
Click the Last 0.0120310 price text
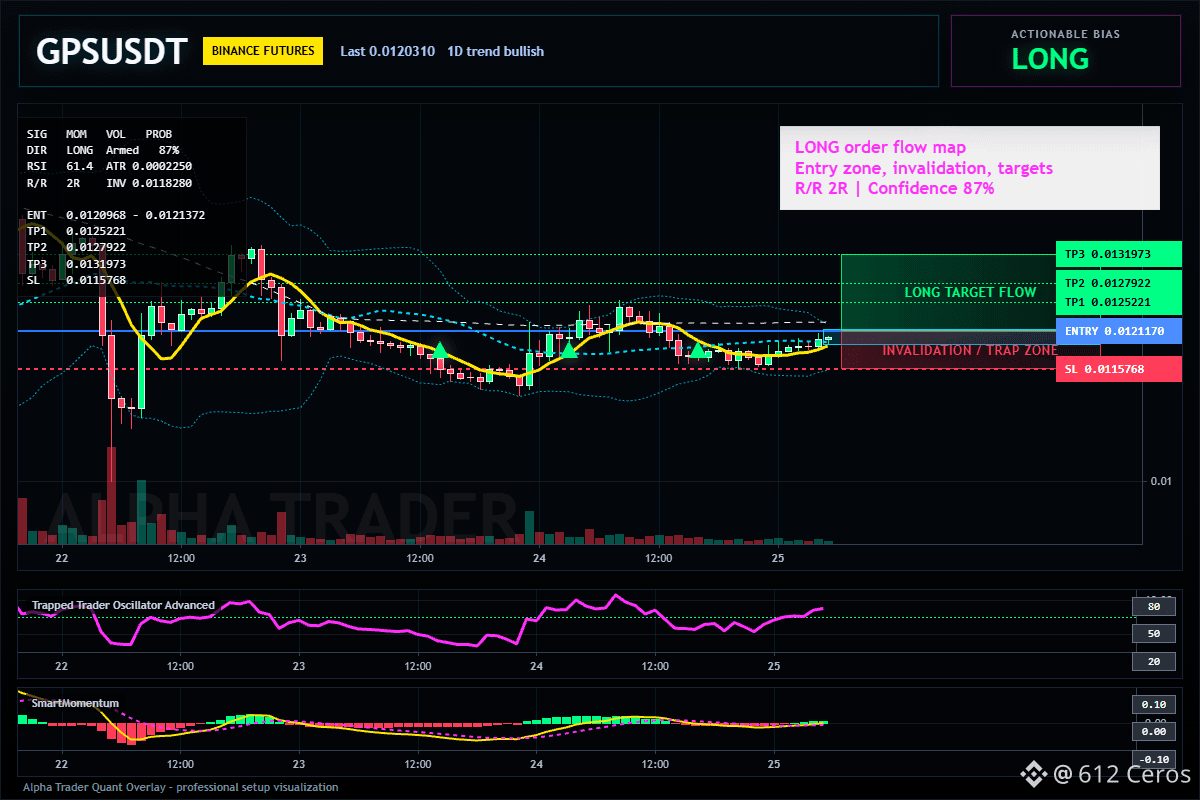point(387,51)
